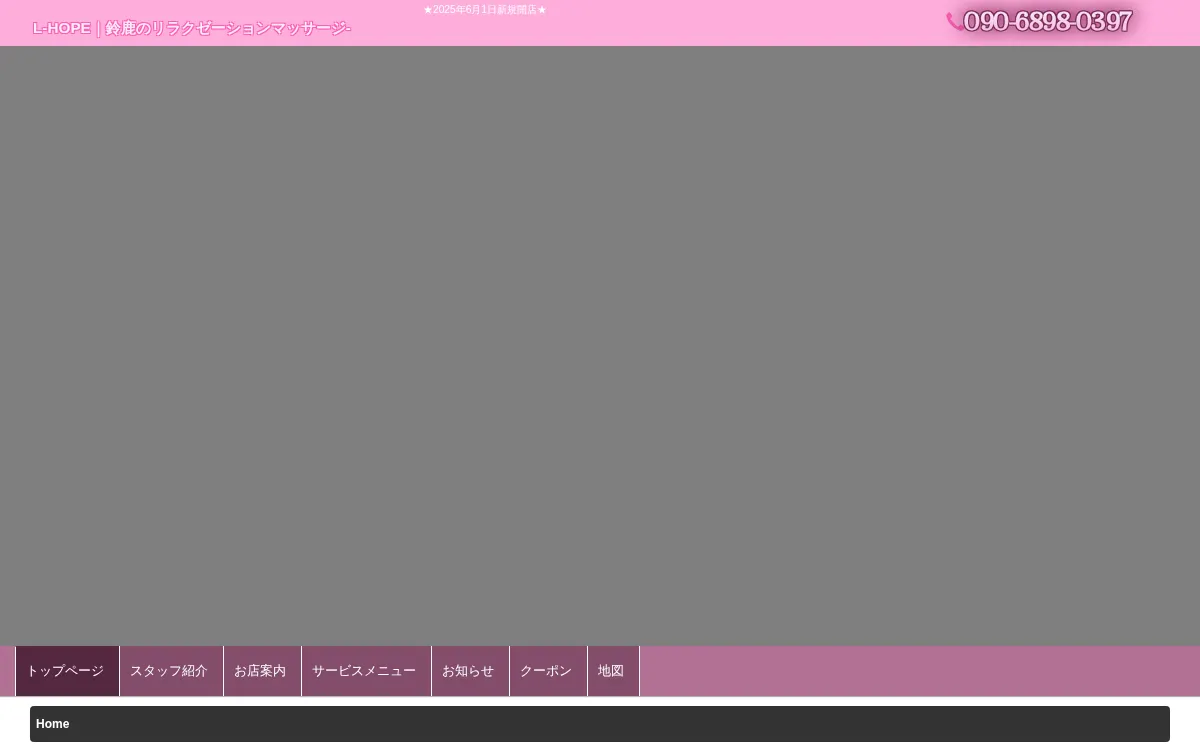Click empty navigation bar space after 地図
The height and width of the screenshot is (750, 1200).
[920, 671]
